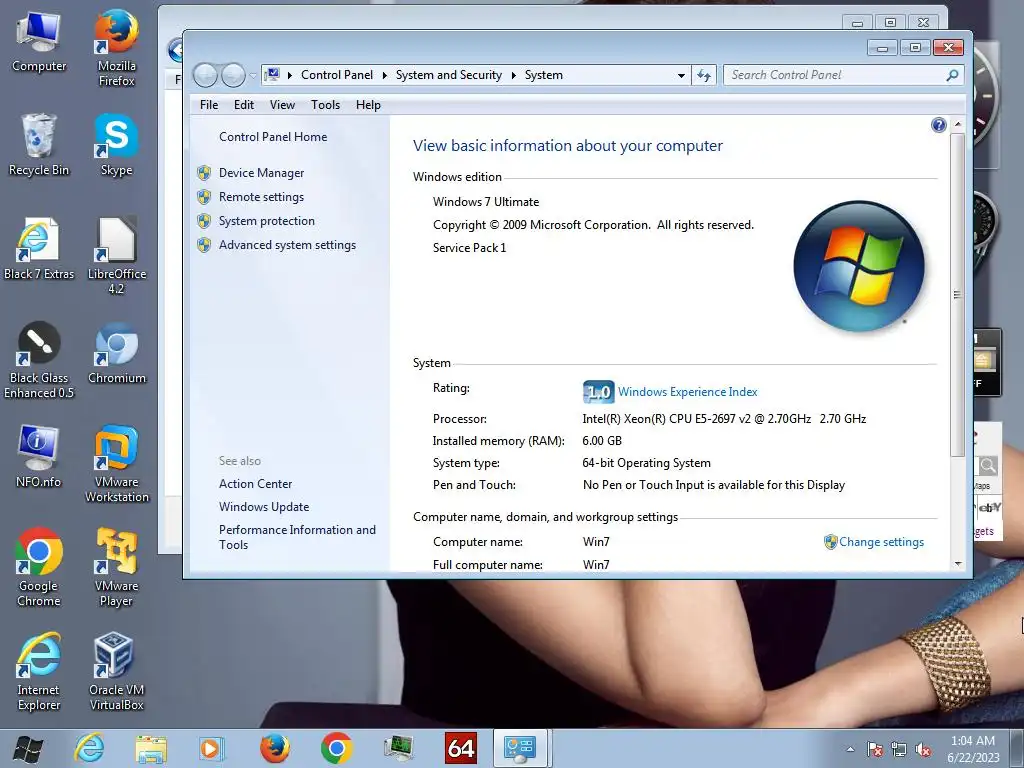Open Performance Information and Tools
The width and height of the screenshot is (1024, 768).
point(297,537)
